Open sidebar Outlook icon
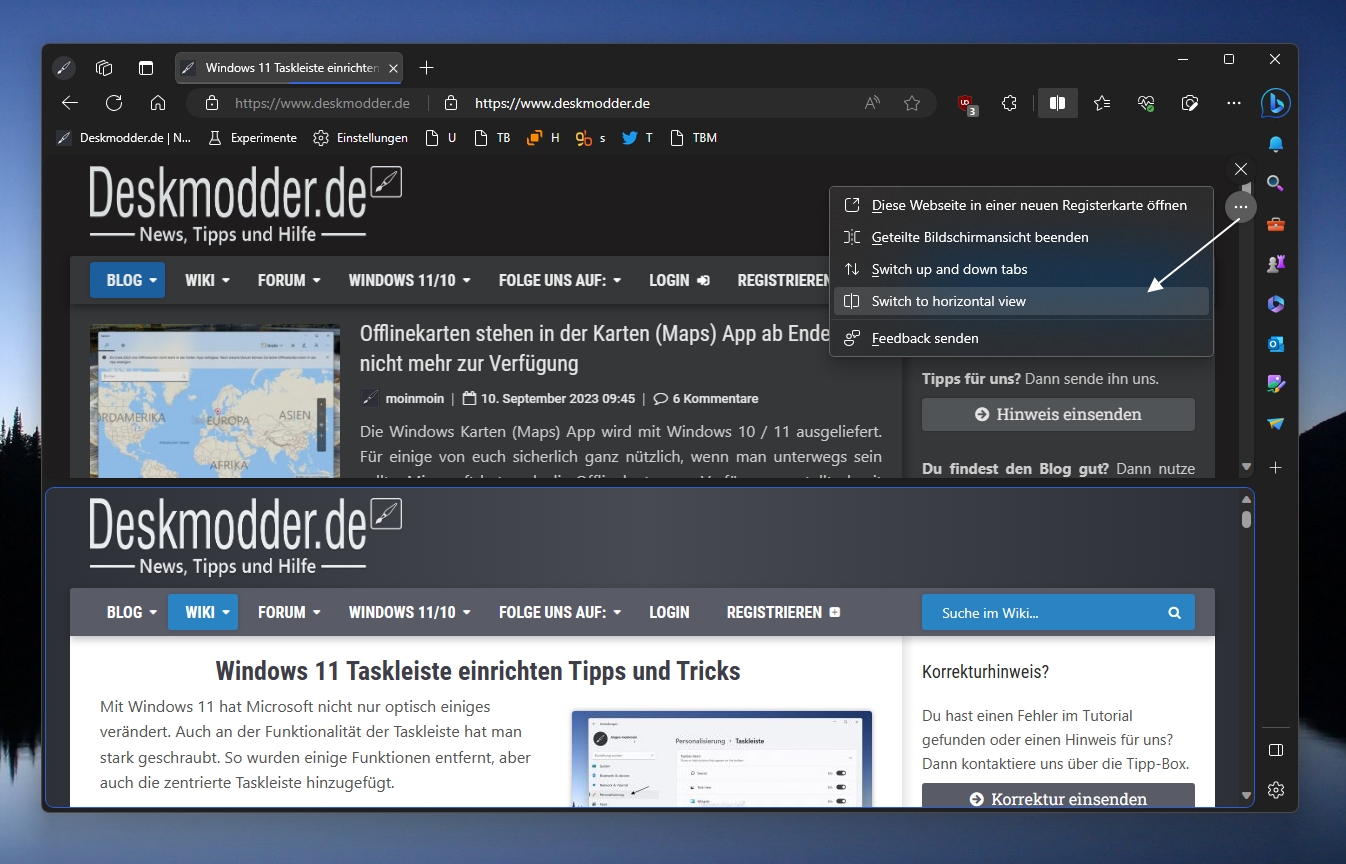Image resolution: width=1346 pixels, height=864 pixels. 1275,344
